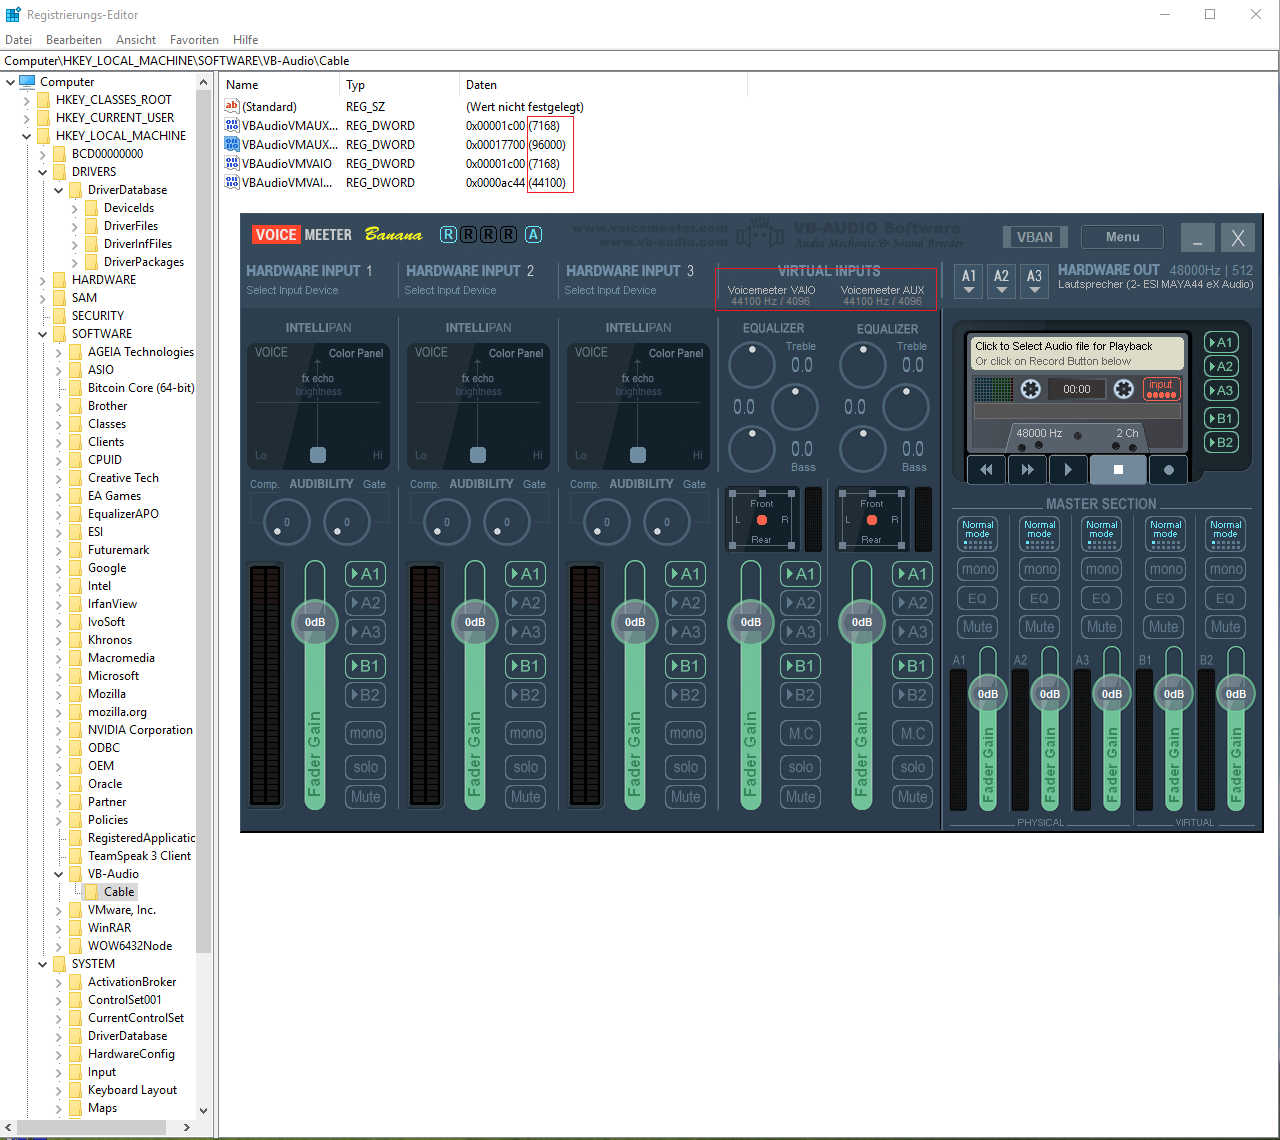Mute the Hardware Input 1 strip

click(366, 797)
